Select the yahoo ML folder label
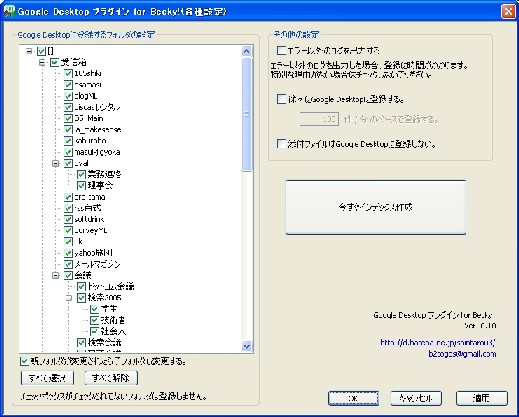 click(93, 253)
